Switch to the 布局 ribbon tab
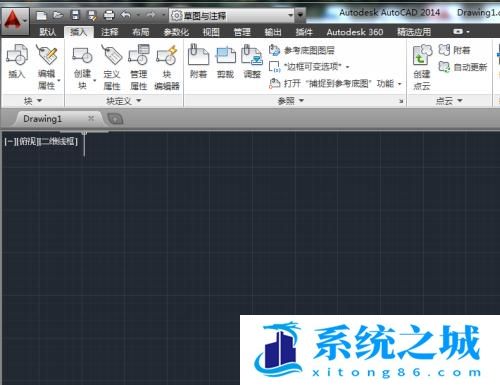This screenshot has height=385, width=500. click(x=141, y=32)
